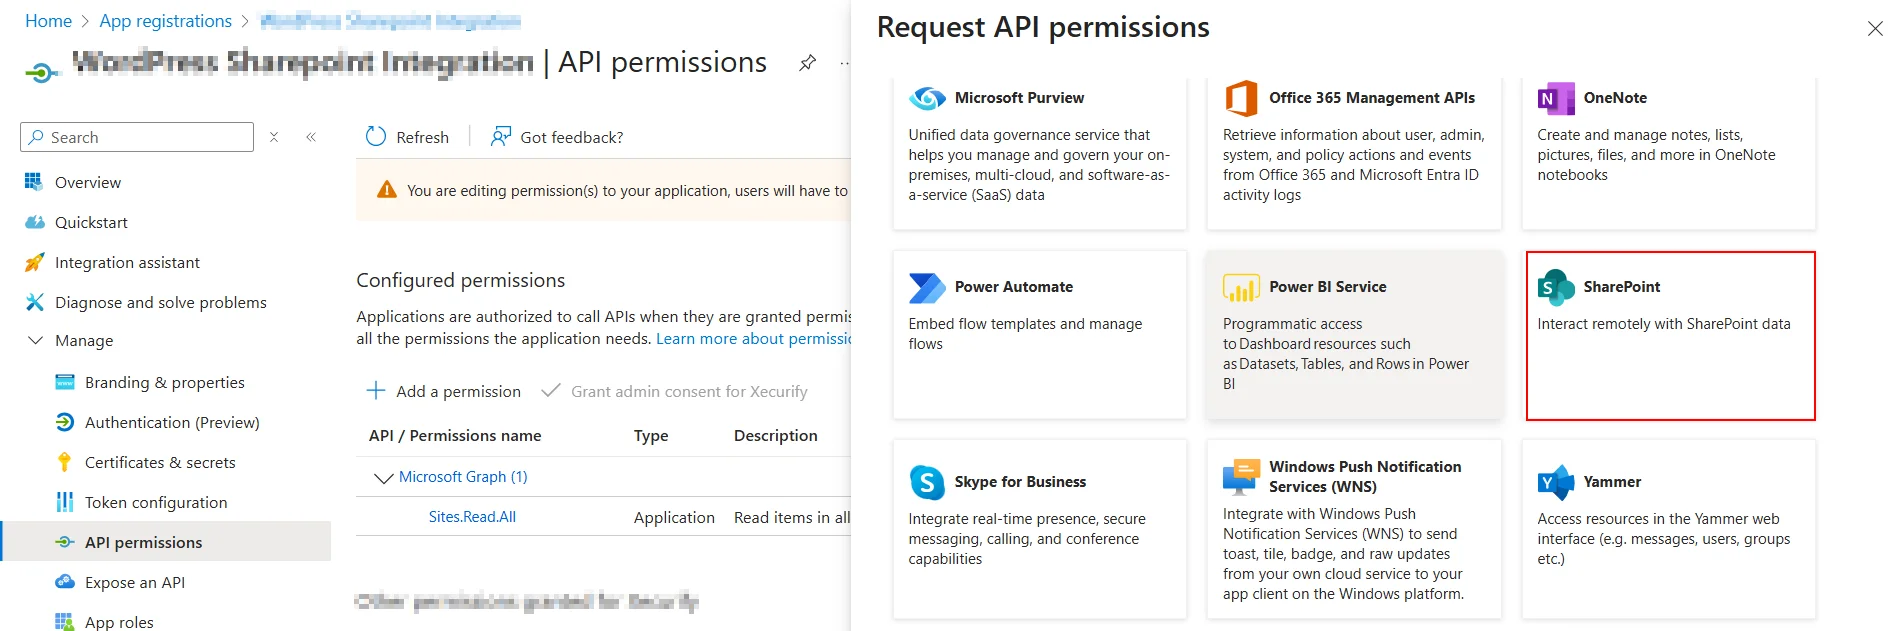1896x631 pixels.
Task: Click the Diagnose and solve problems icon
Action: (x=34, y=302)
